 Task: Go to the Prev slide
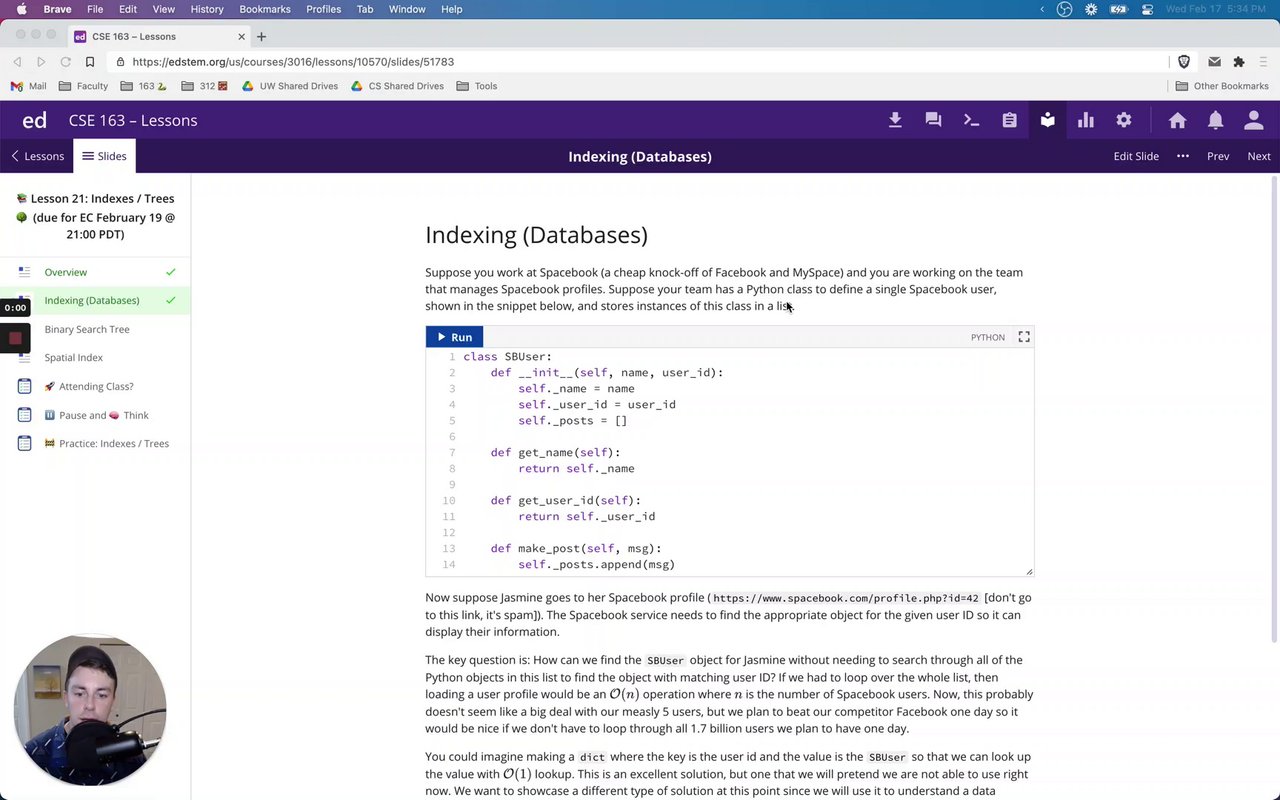1218,156
